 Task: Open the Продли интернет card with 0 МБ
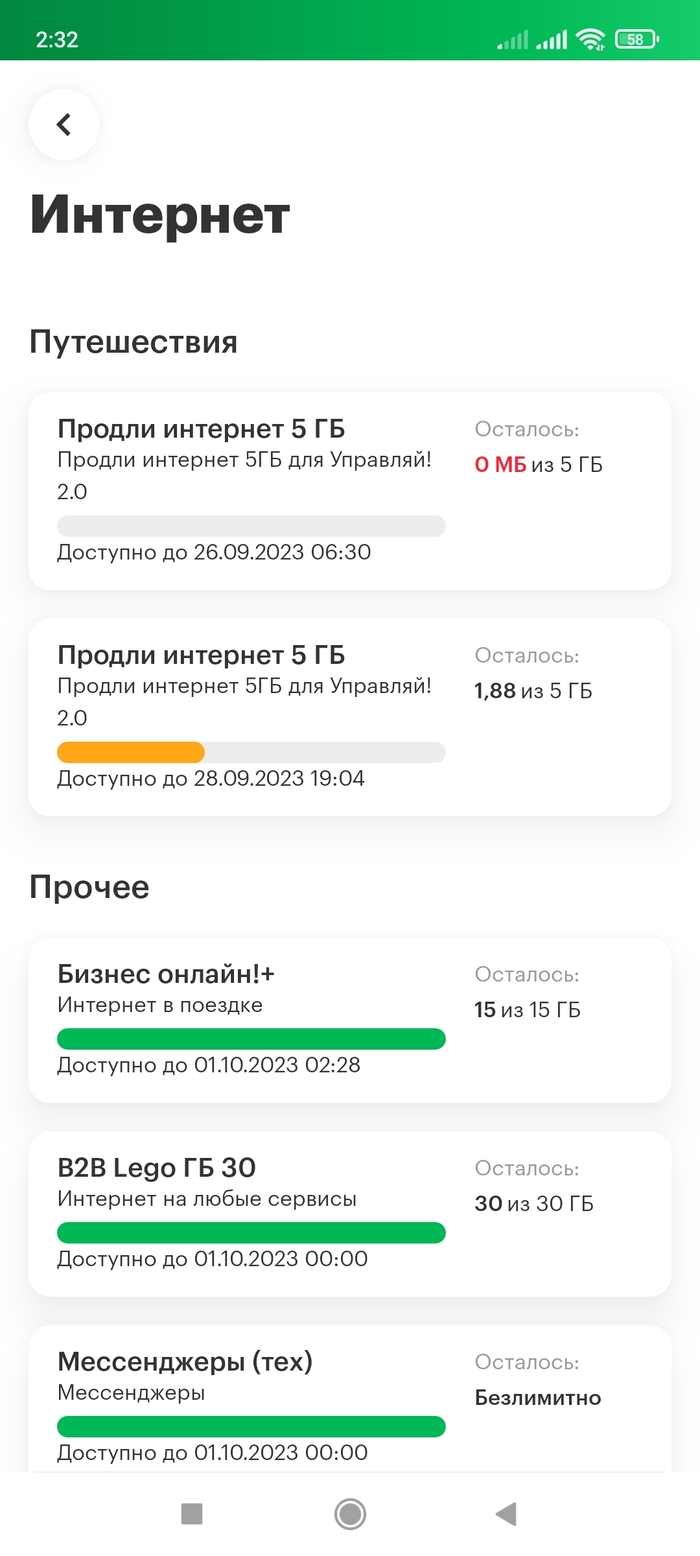(349, 490)
